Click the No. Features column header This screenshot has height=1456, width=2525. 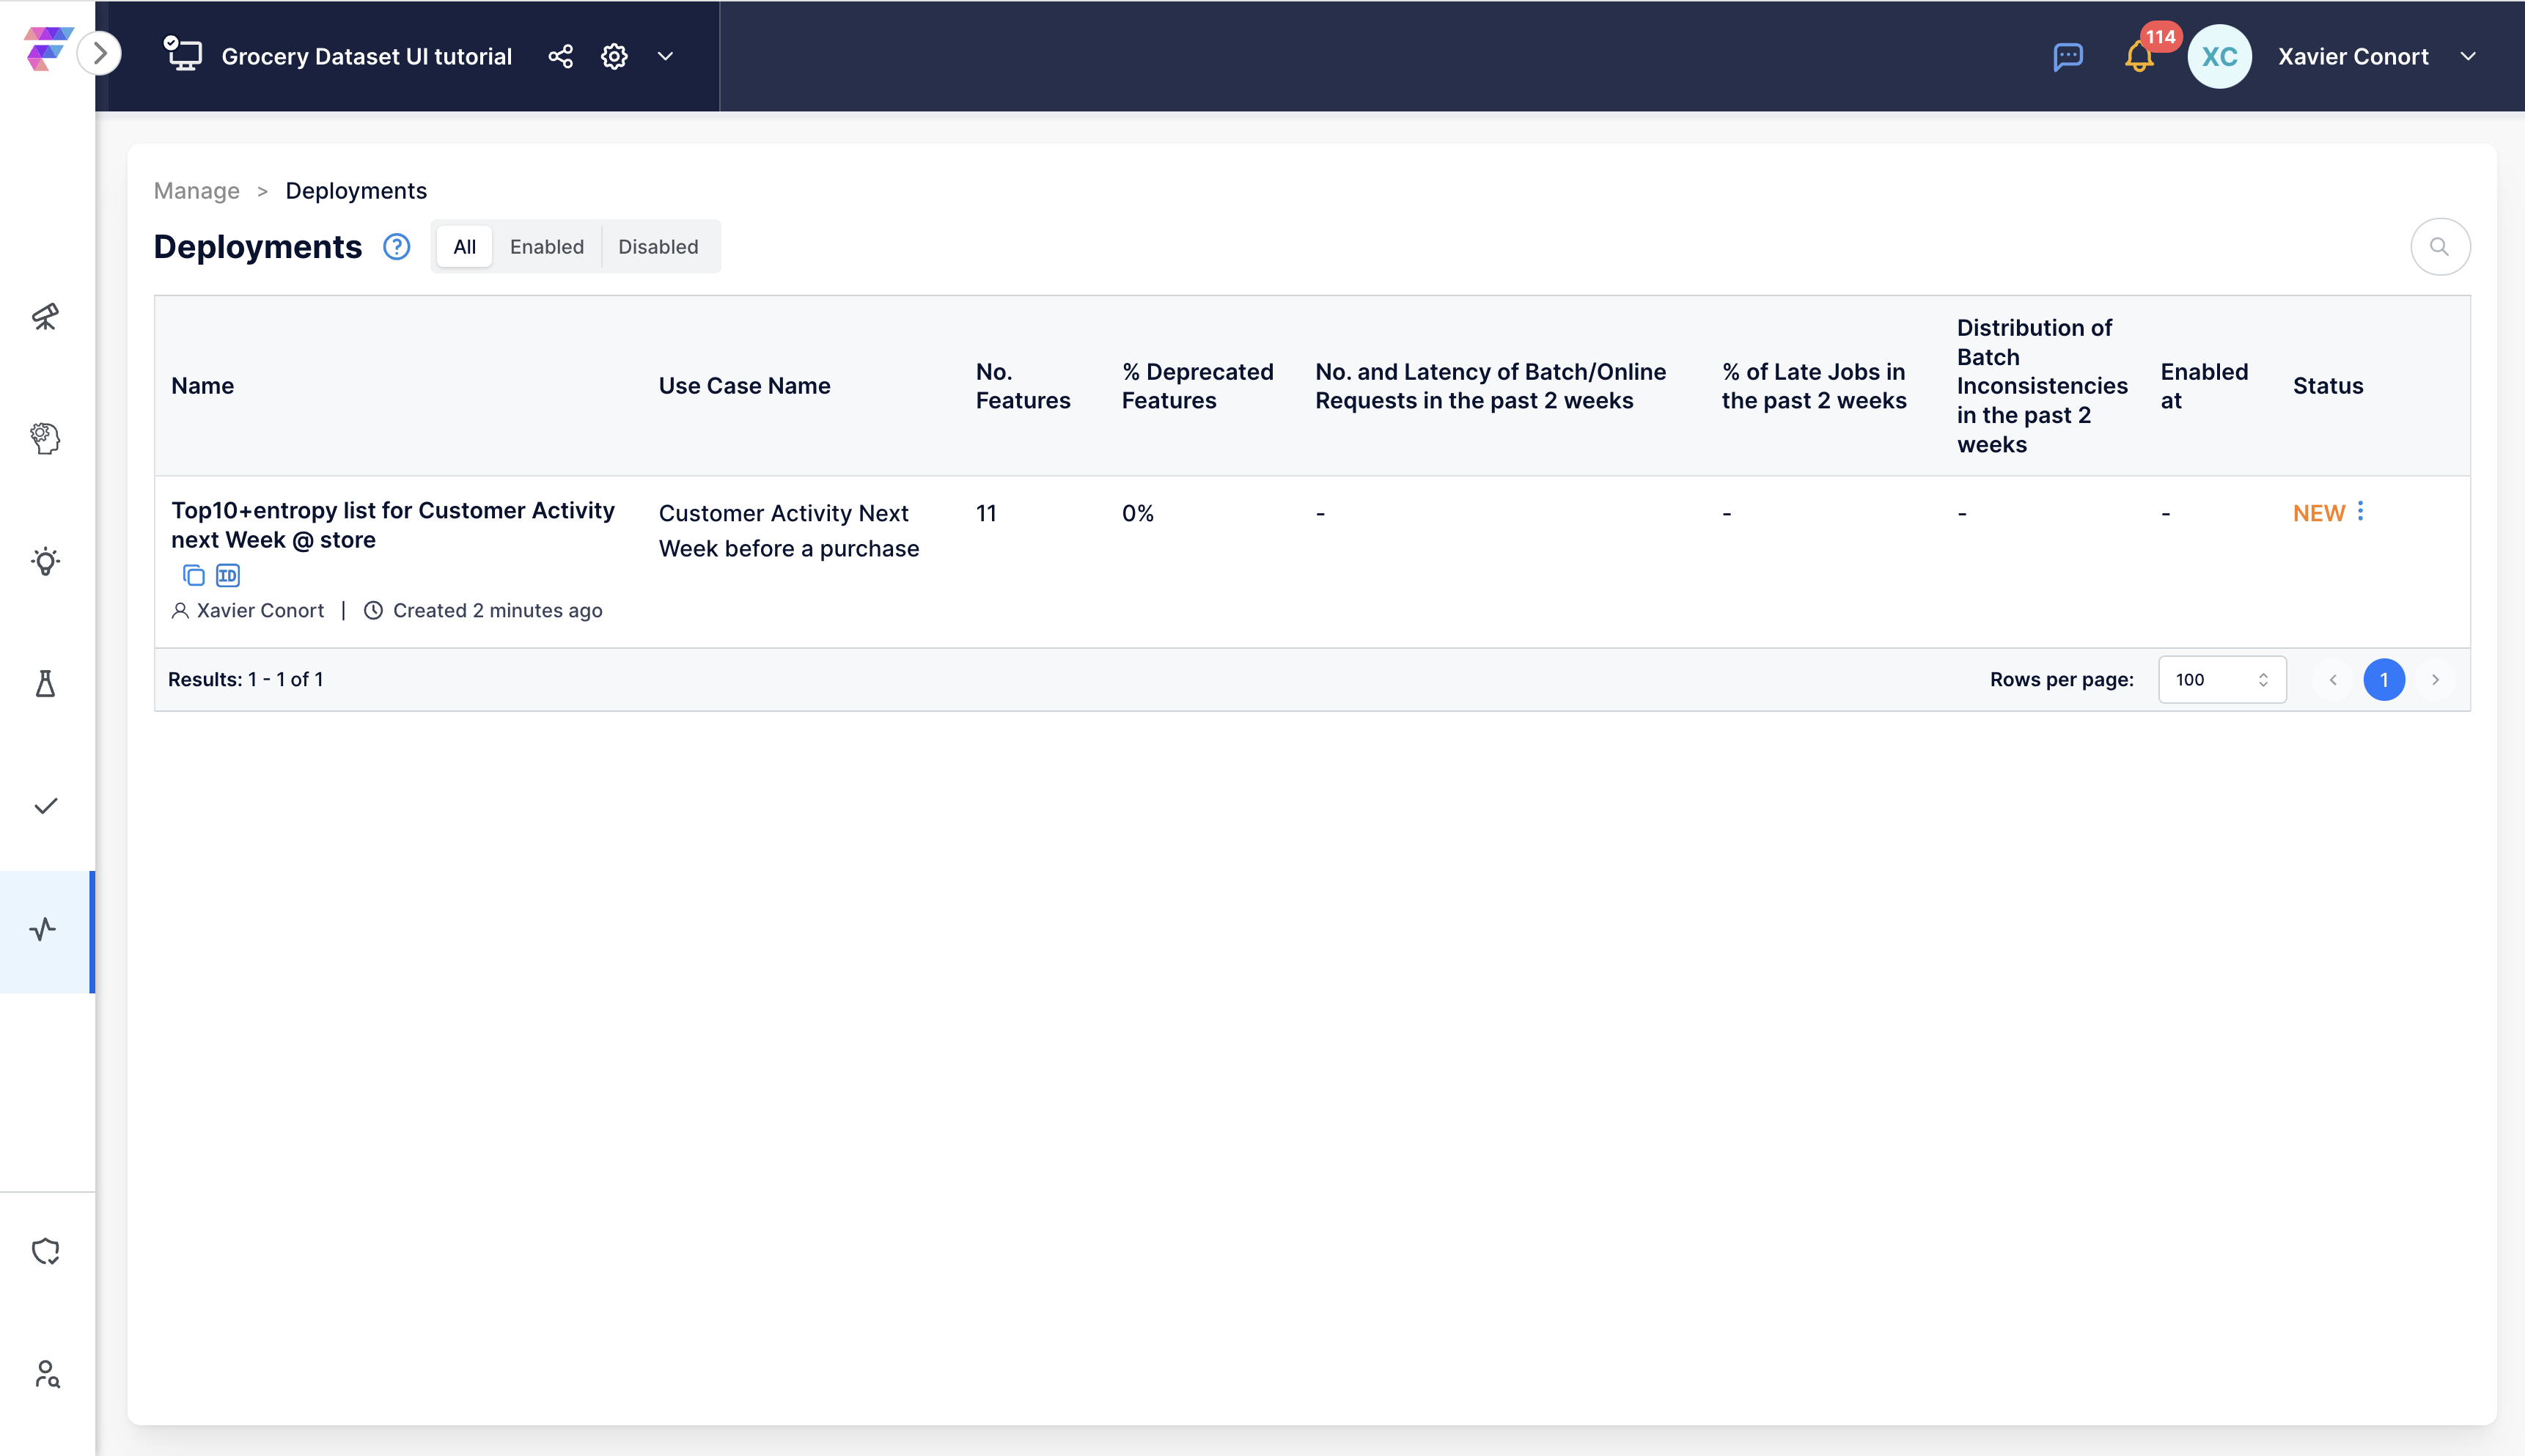coord(1023,386)
